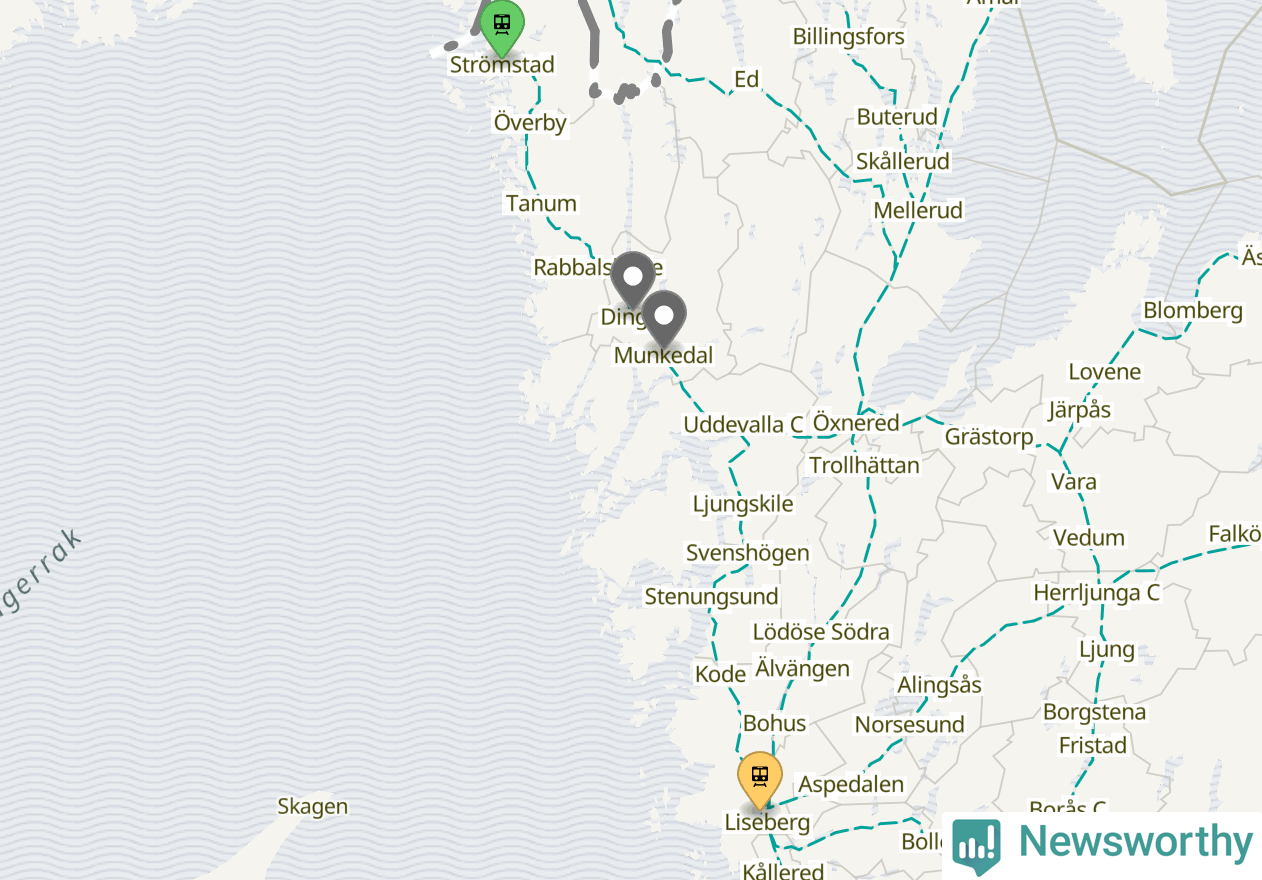Click the Trollhättan station label
Viewport: 1262px width, 880px height.
[x=864, y=465]
